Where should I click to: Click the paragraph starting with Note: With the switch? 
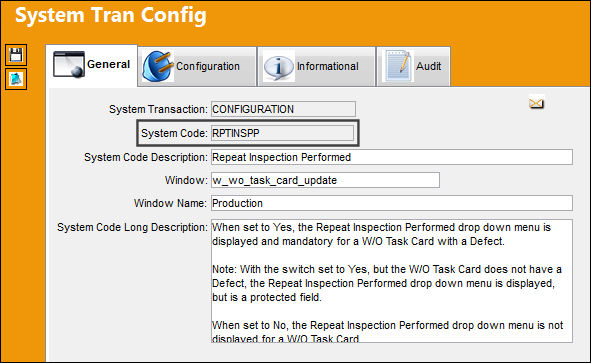click(x=387, y=283)
